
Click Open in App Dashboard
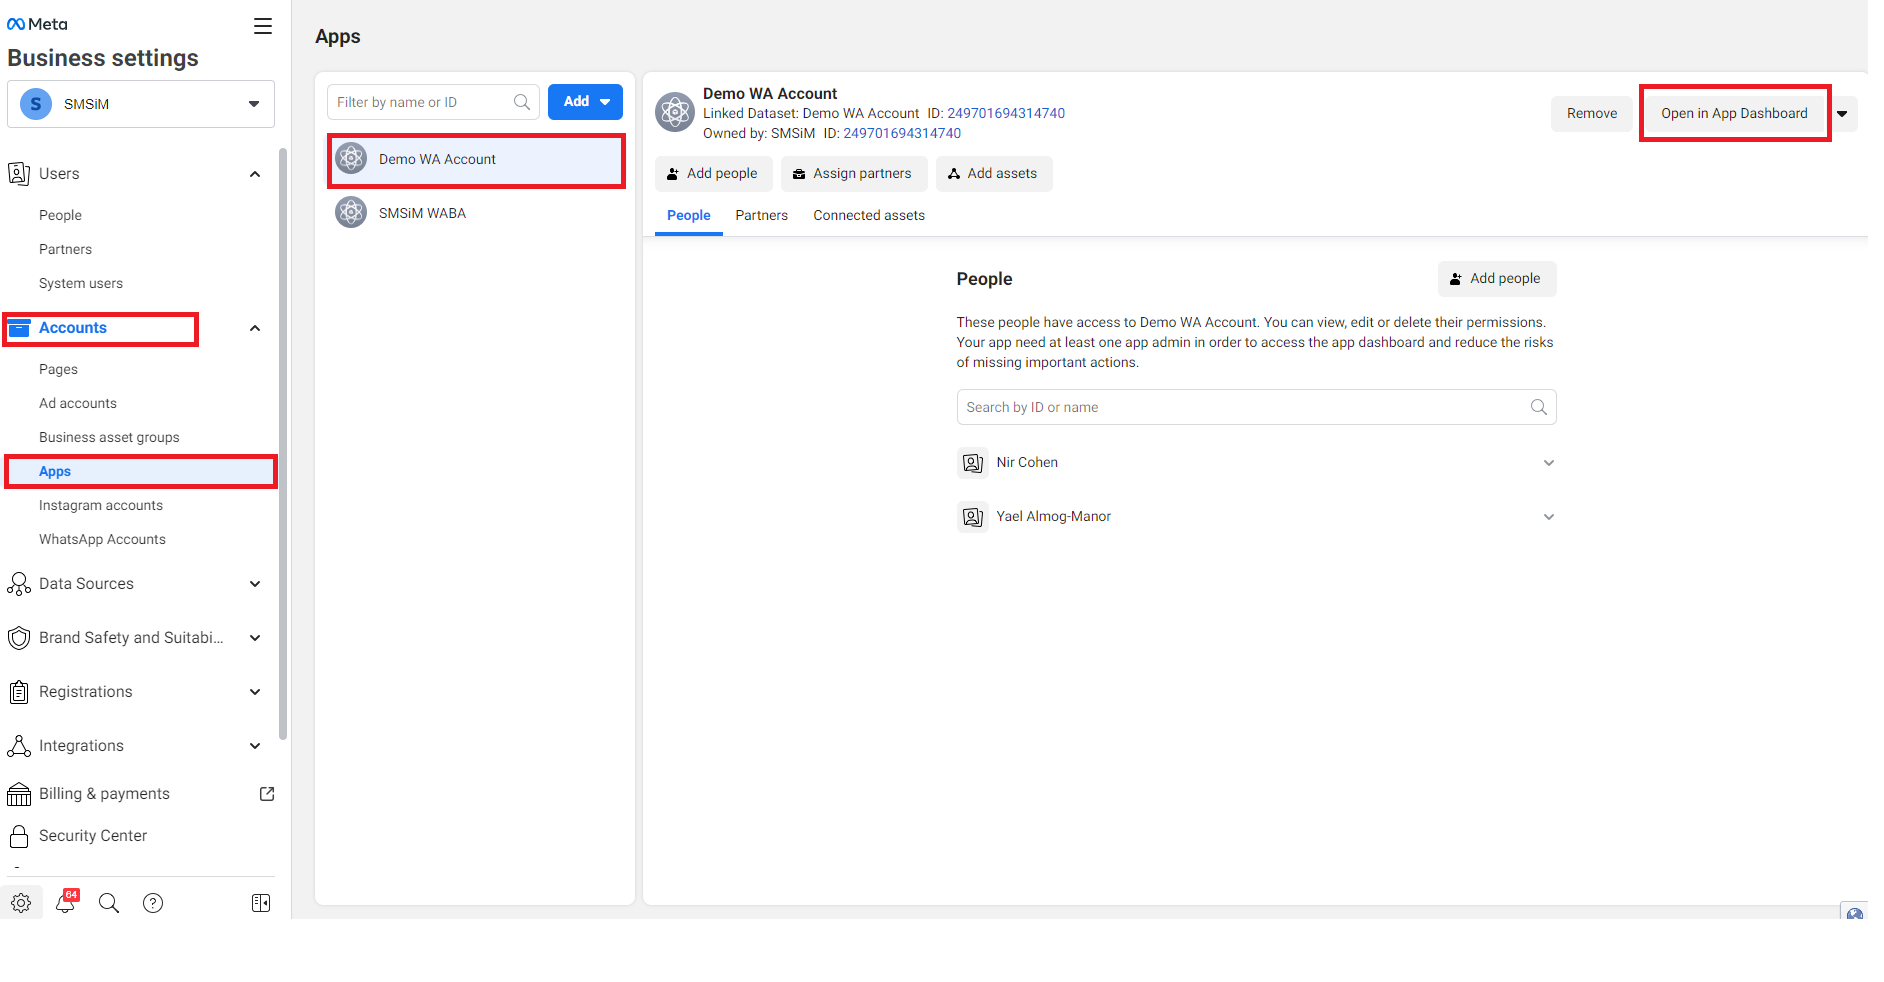[1734, 114]
